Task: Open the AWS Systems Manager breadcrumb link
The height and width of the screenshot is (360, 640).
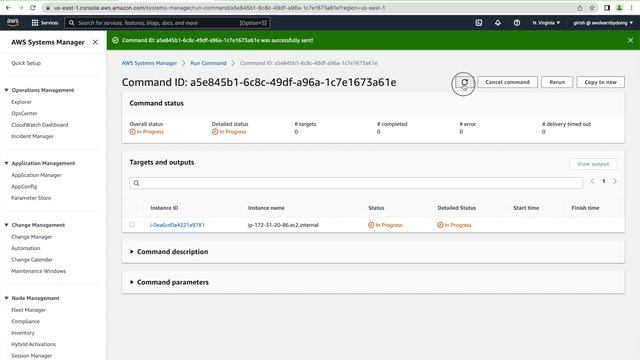Action: pyautogui.click(x=149, y=63)
